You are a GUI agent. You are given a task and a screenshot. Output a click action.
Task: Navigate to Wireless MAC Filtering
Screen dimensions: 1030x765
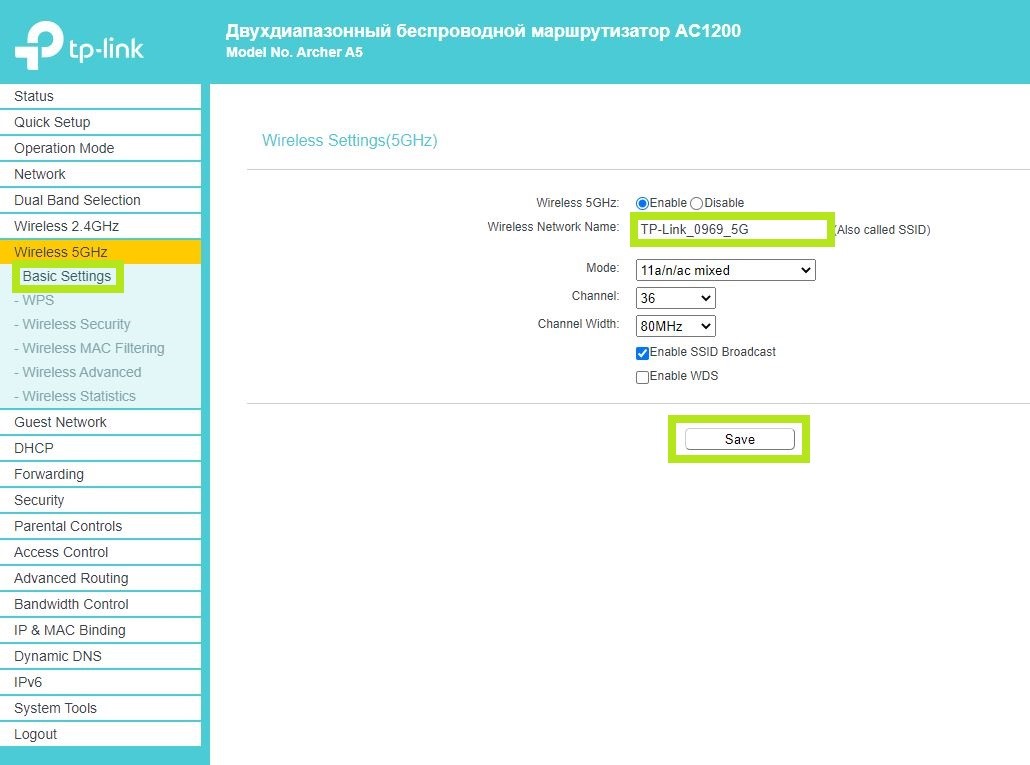93,348
